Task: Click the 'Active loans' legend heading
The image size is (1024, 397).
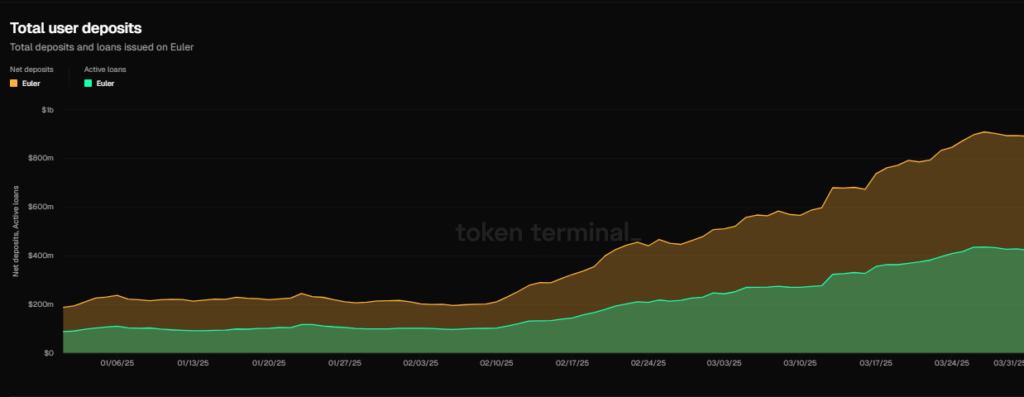Action: pos(105,69)
